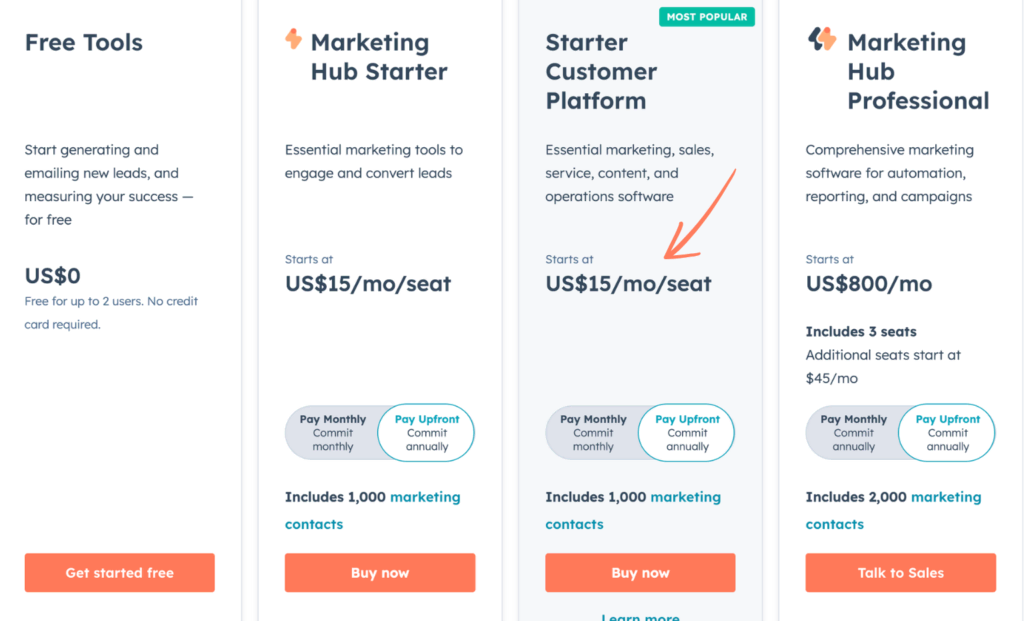The image size is (1024, 621).
Task: Open marketing contacts link in Marketing Hub Professional
Action: pos(945,497)
